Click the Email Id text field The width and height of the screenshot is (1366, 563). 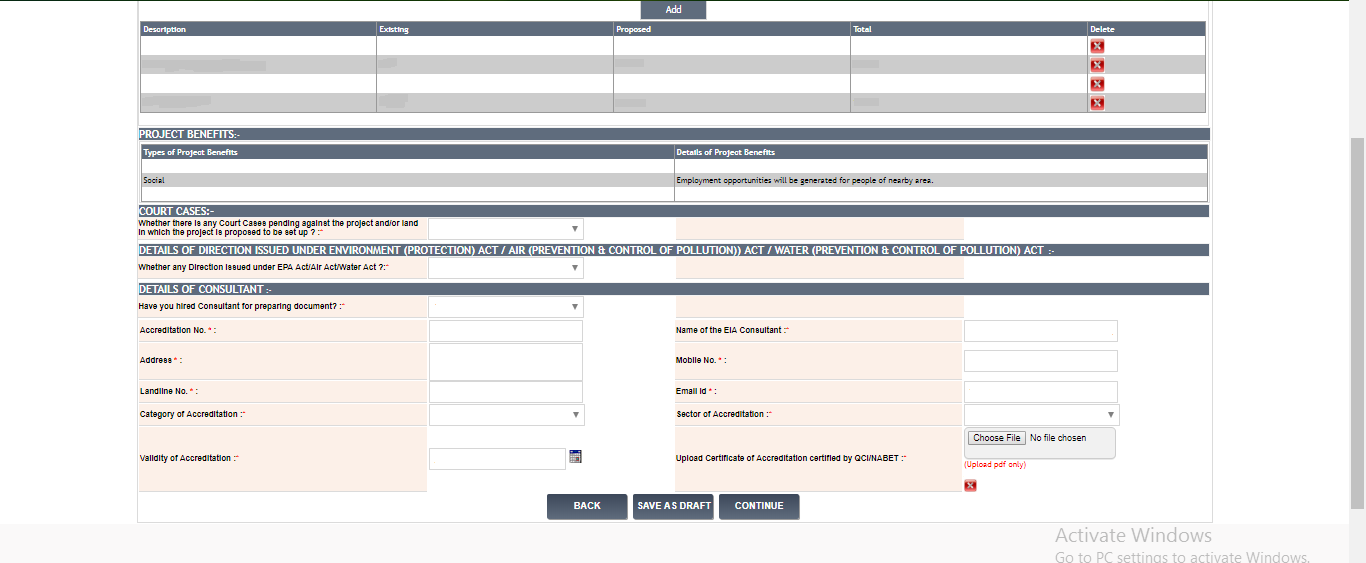1040,392
